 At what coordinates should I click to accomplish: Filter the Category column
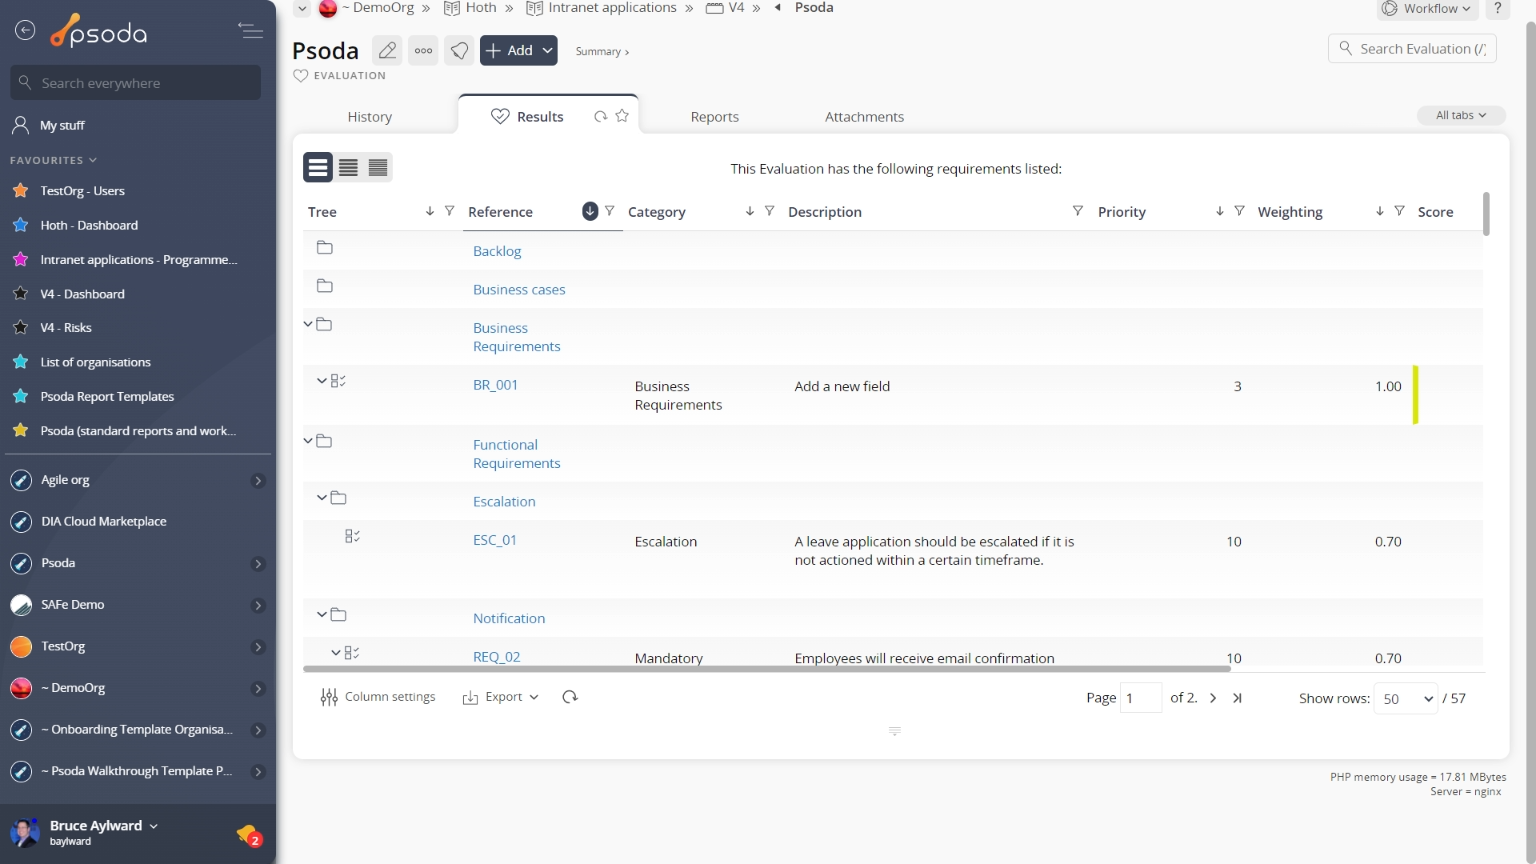coord(769,211)
